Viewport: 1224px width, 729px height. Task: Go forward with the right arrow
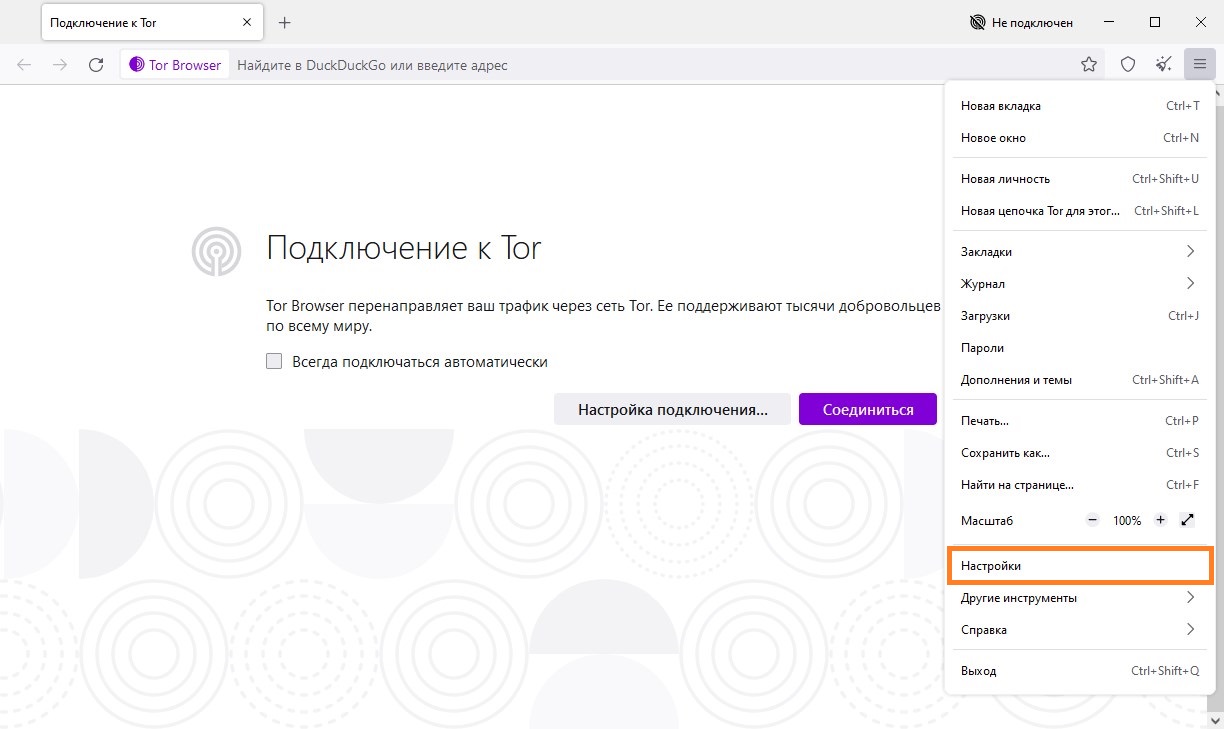coord(60,65)
